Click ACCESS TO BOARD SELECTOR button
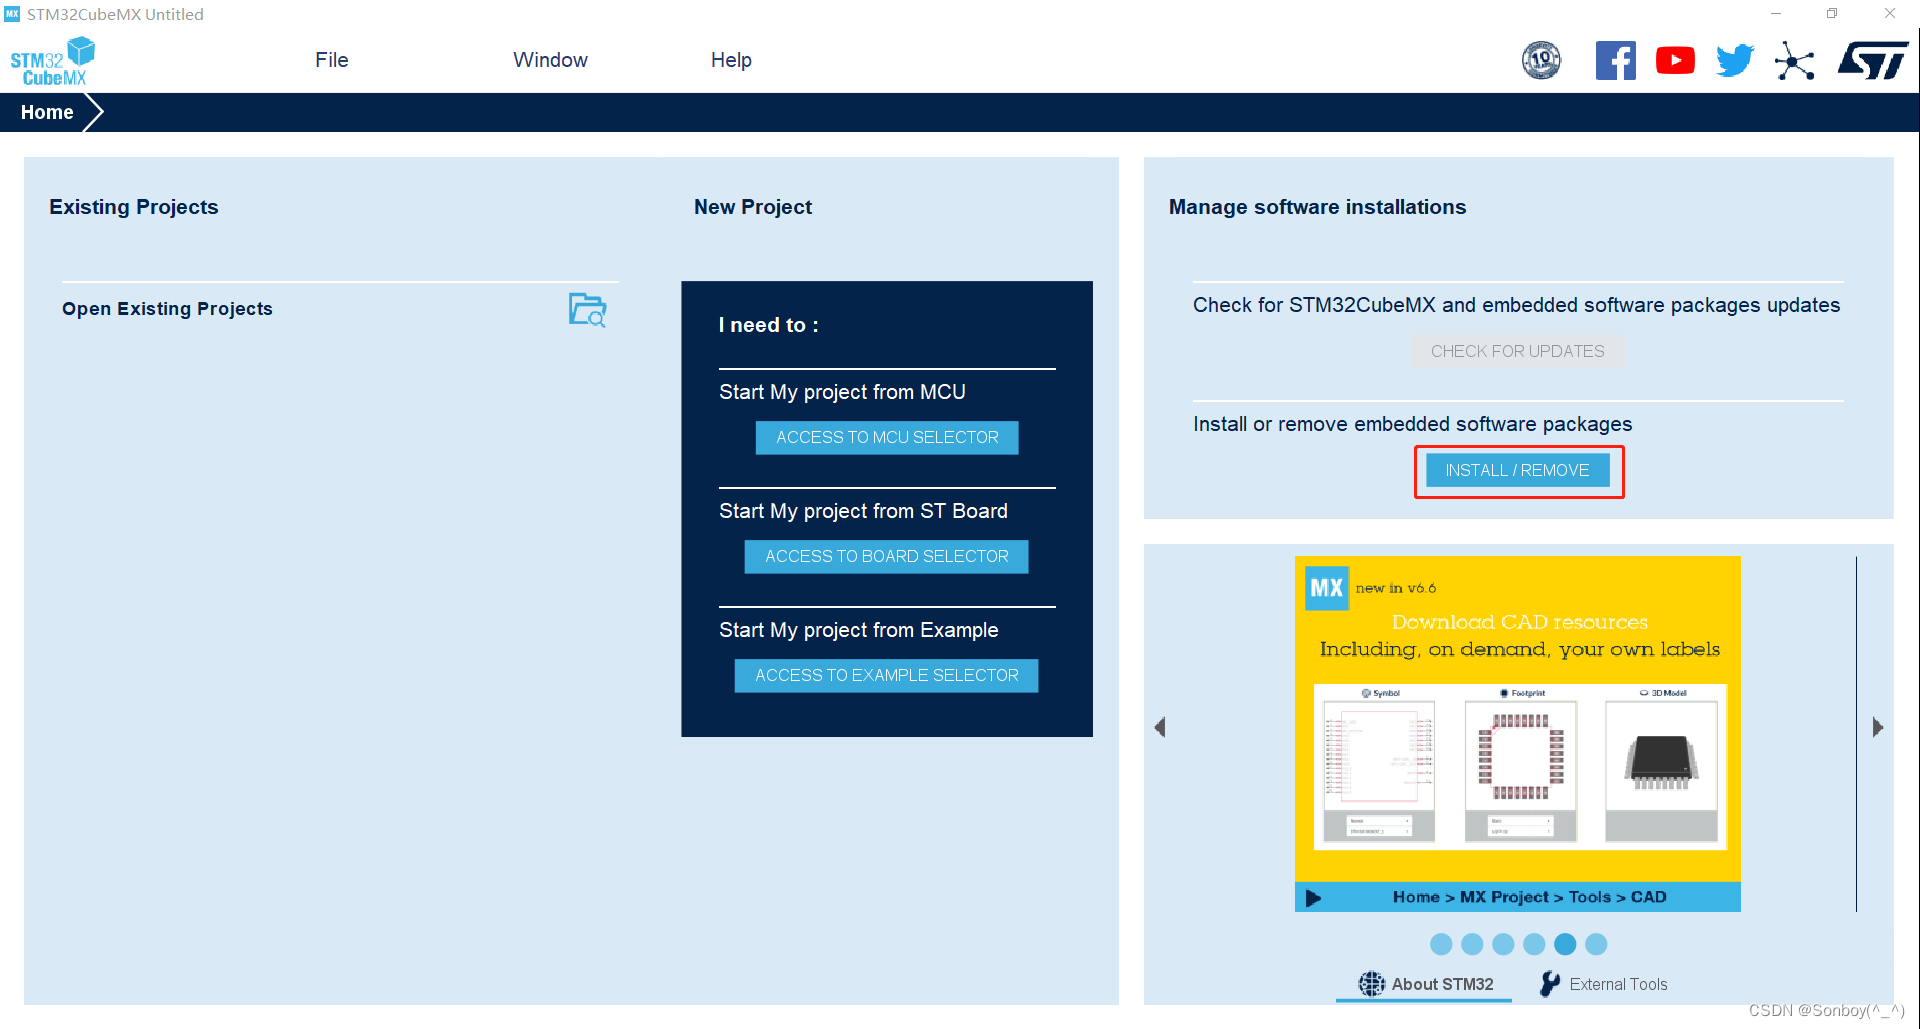The height and width of the screenshot is (1029, 1920). [887, 557]
